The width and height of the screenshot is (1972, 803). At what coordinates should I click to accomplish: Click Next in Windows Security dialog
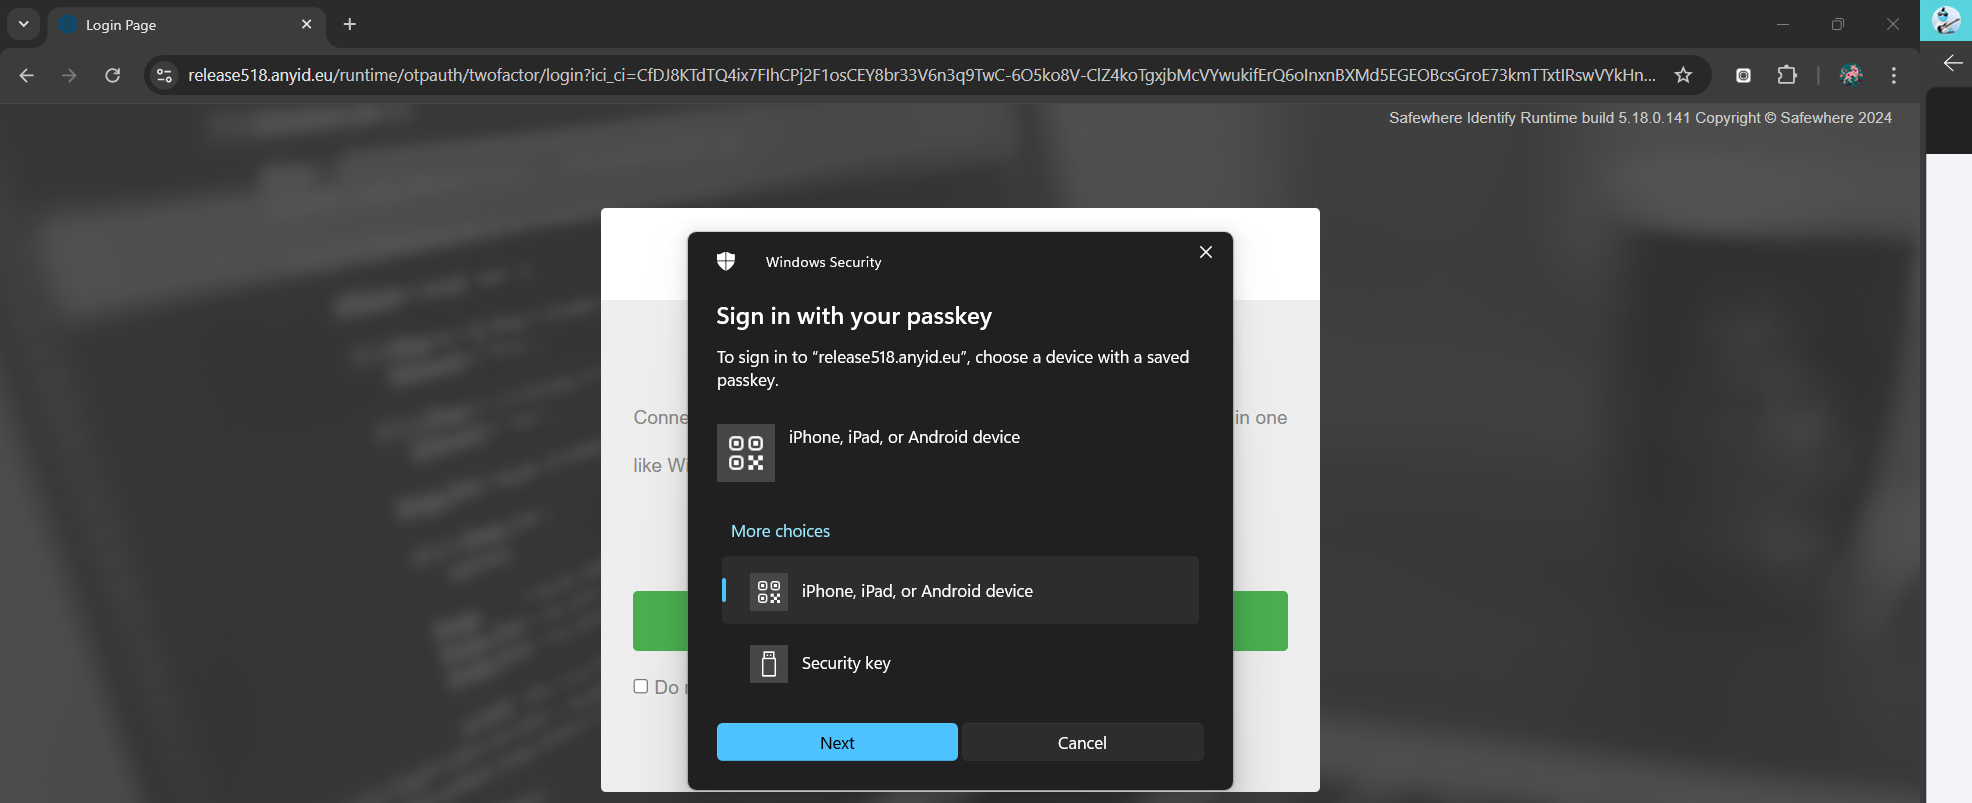click(837, 742)
